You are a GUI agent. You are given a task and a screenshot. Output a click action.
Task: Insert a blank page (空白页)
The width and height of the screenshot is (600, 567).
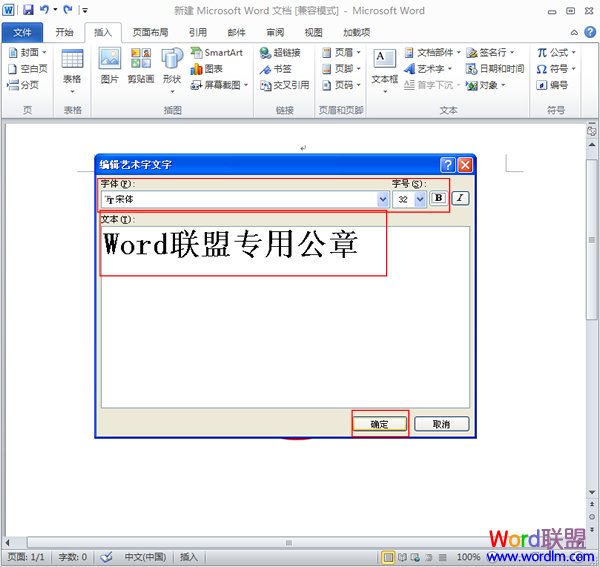point(28,68)
